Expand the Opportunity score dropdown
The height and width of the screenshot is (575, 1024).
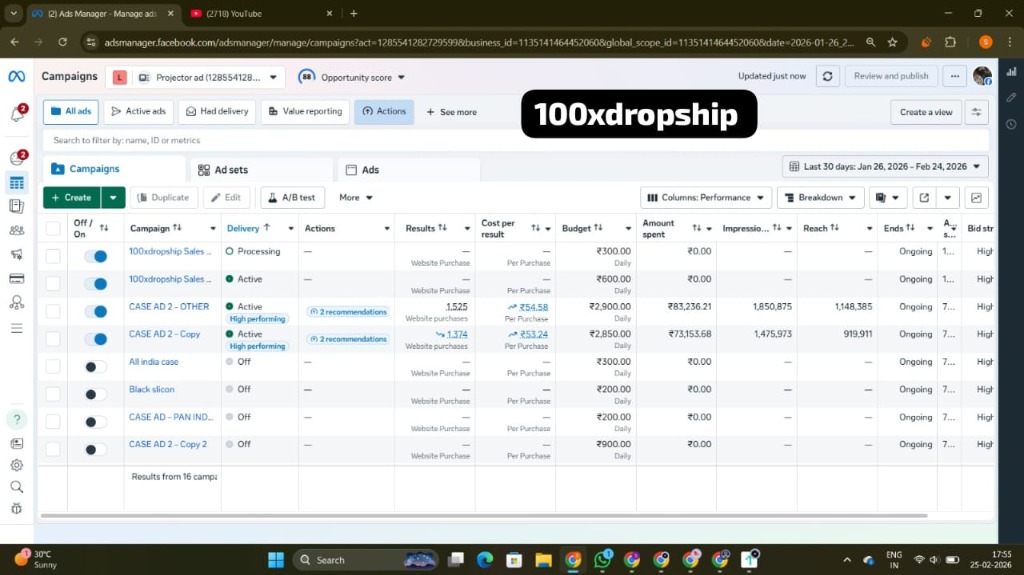pyautogui.click(x=352, y=77)
